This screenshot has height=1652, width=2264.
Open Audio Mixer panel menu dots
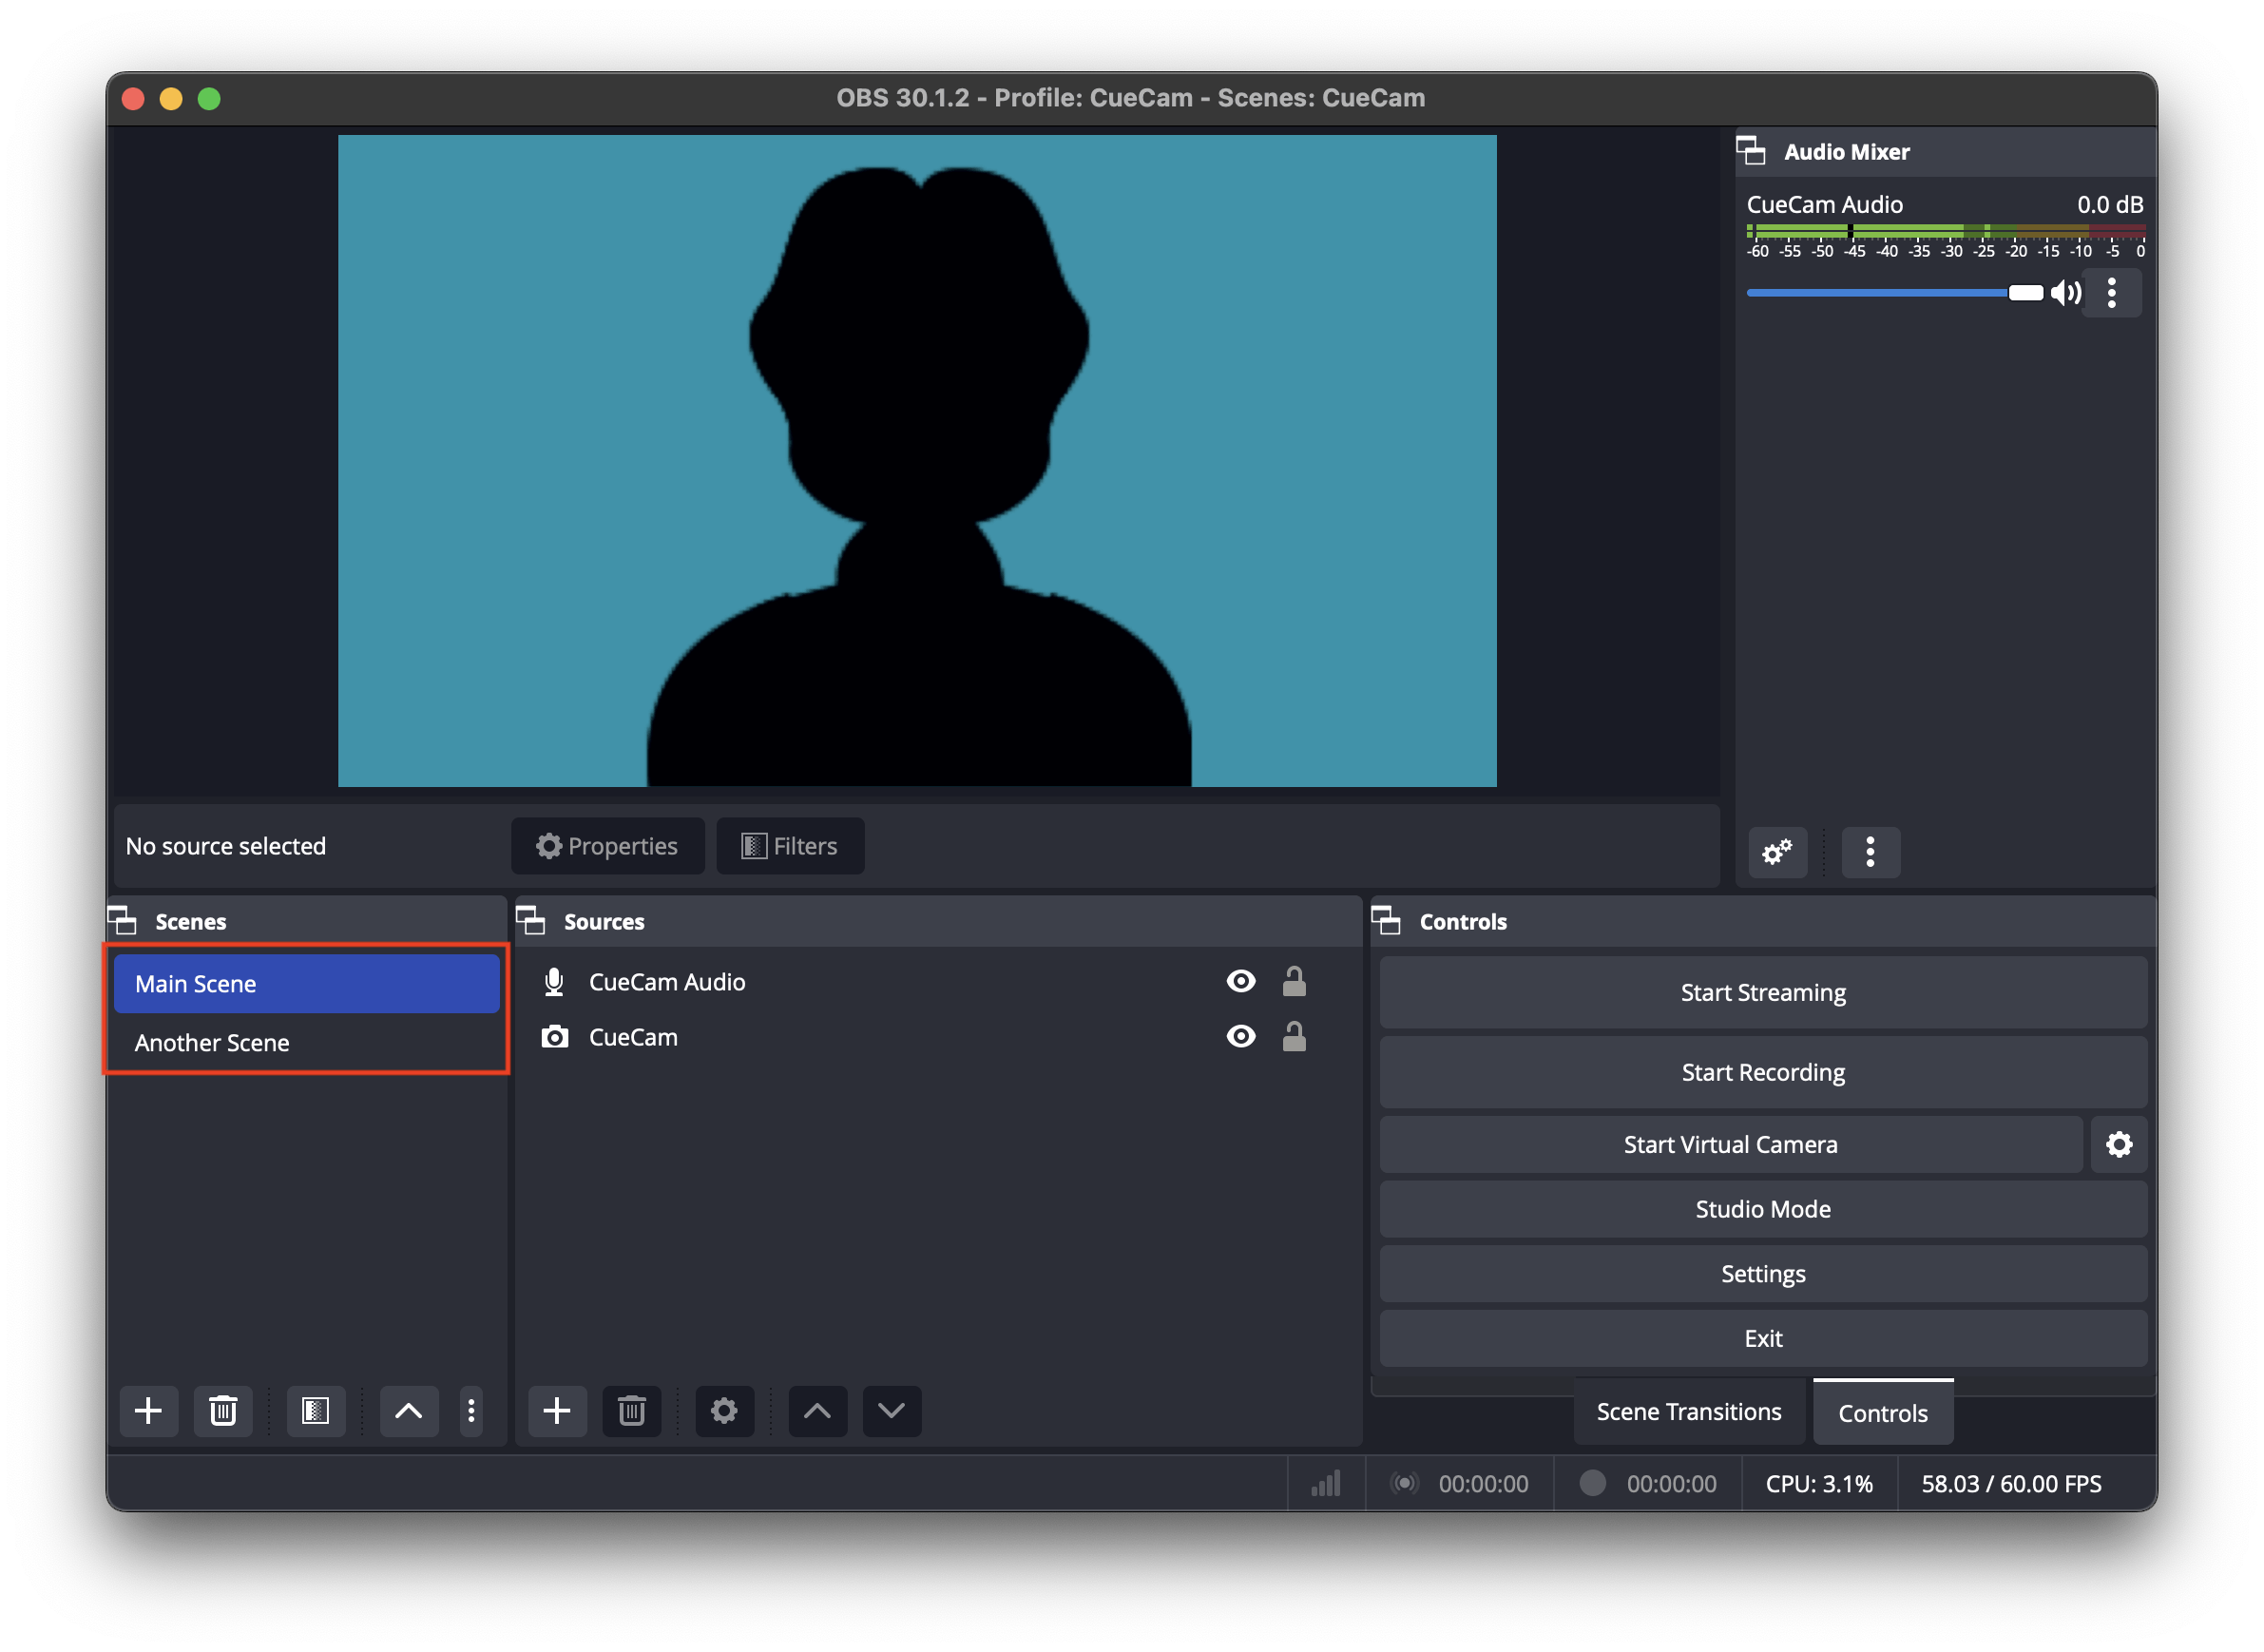(x=1870, y=853)
